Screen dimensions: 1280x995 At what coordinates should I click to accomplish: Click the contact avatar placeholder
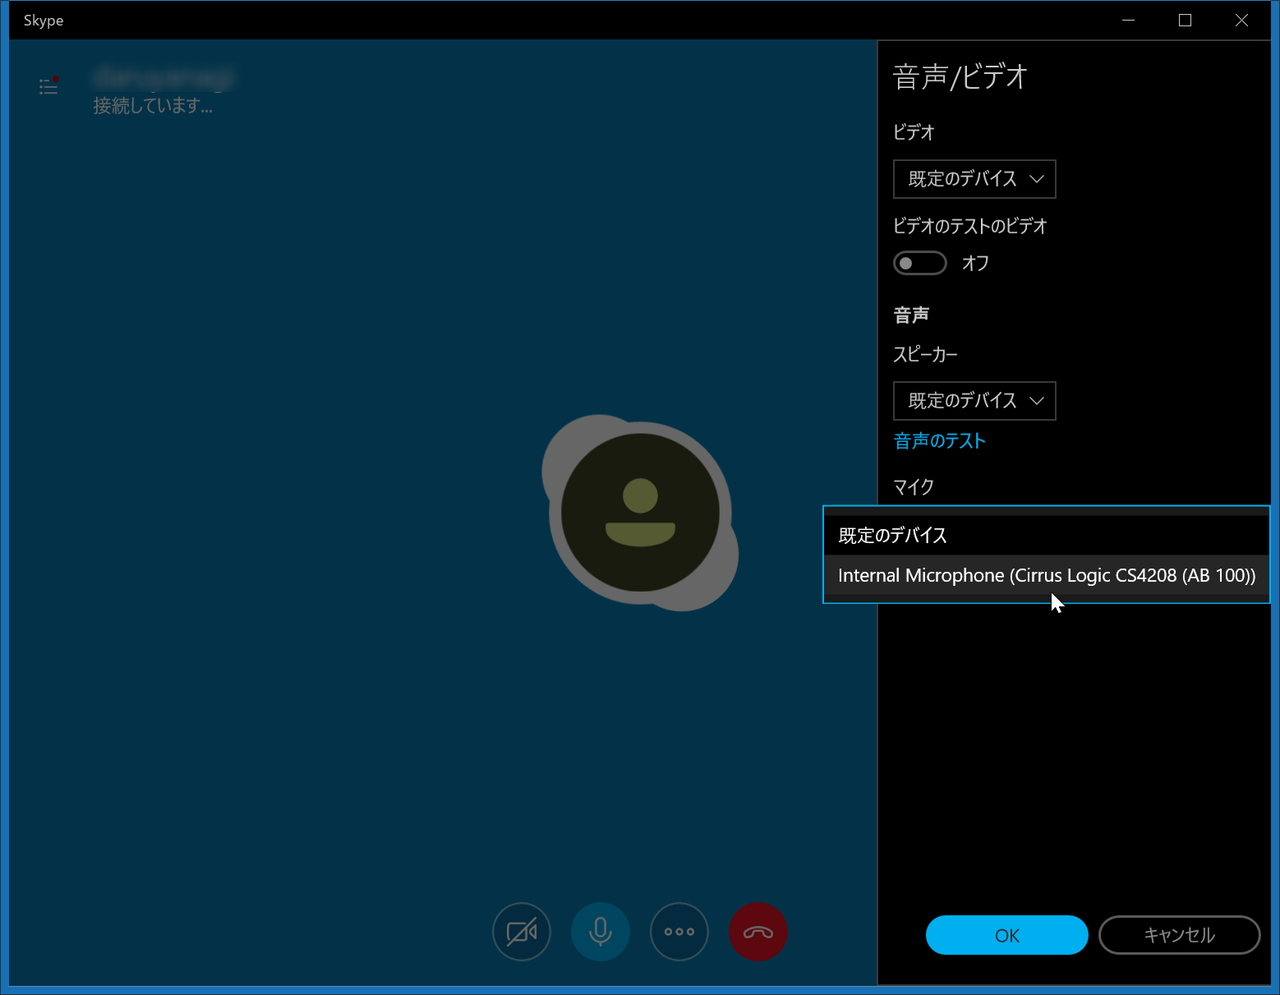point(640,511)
